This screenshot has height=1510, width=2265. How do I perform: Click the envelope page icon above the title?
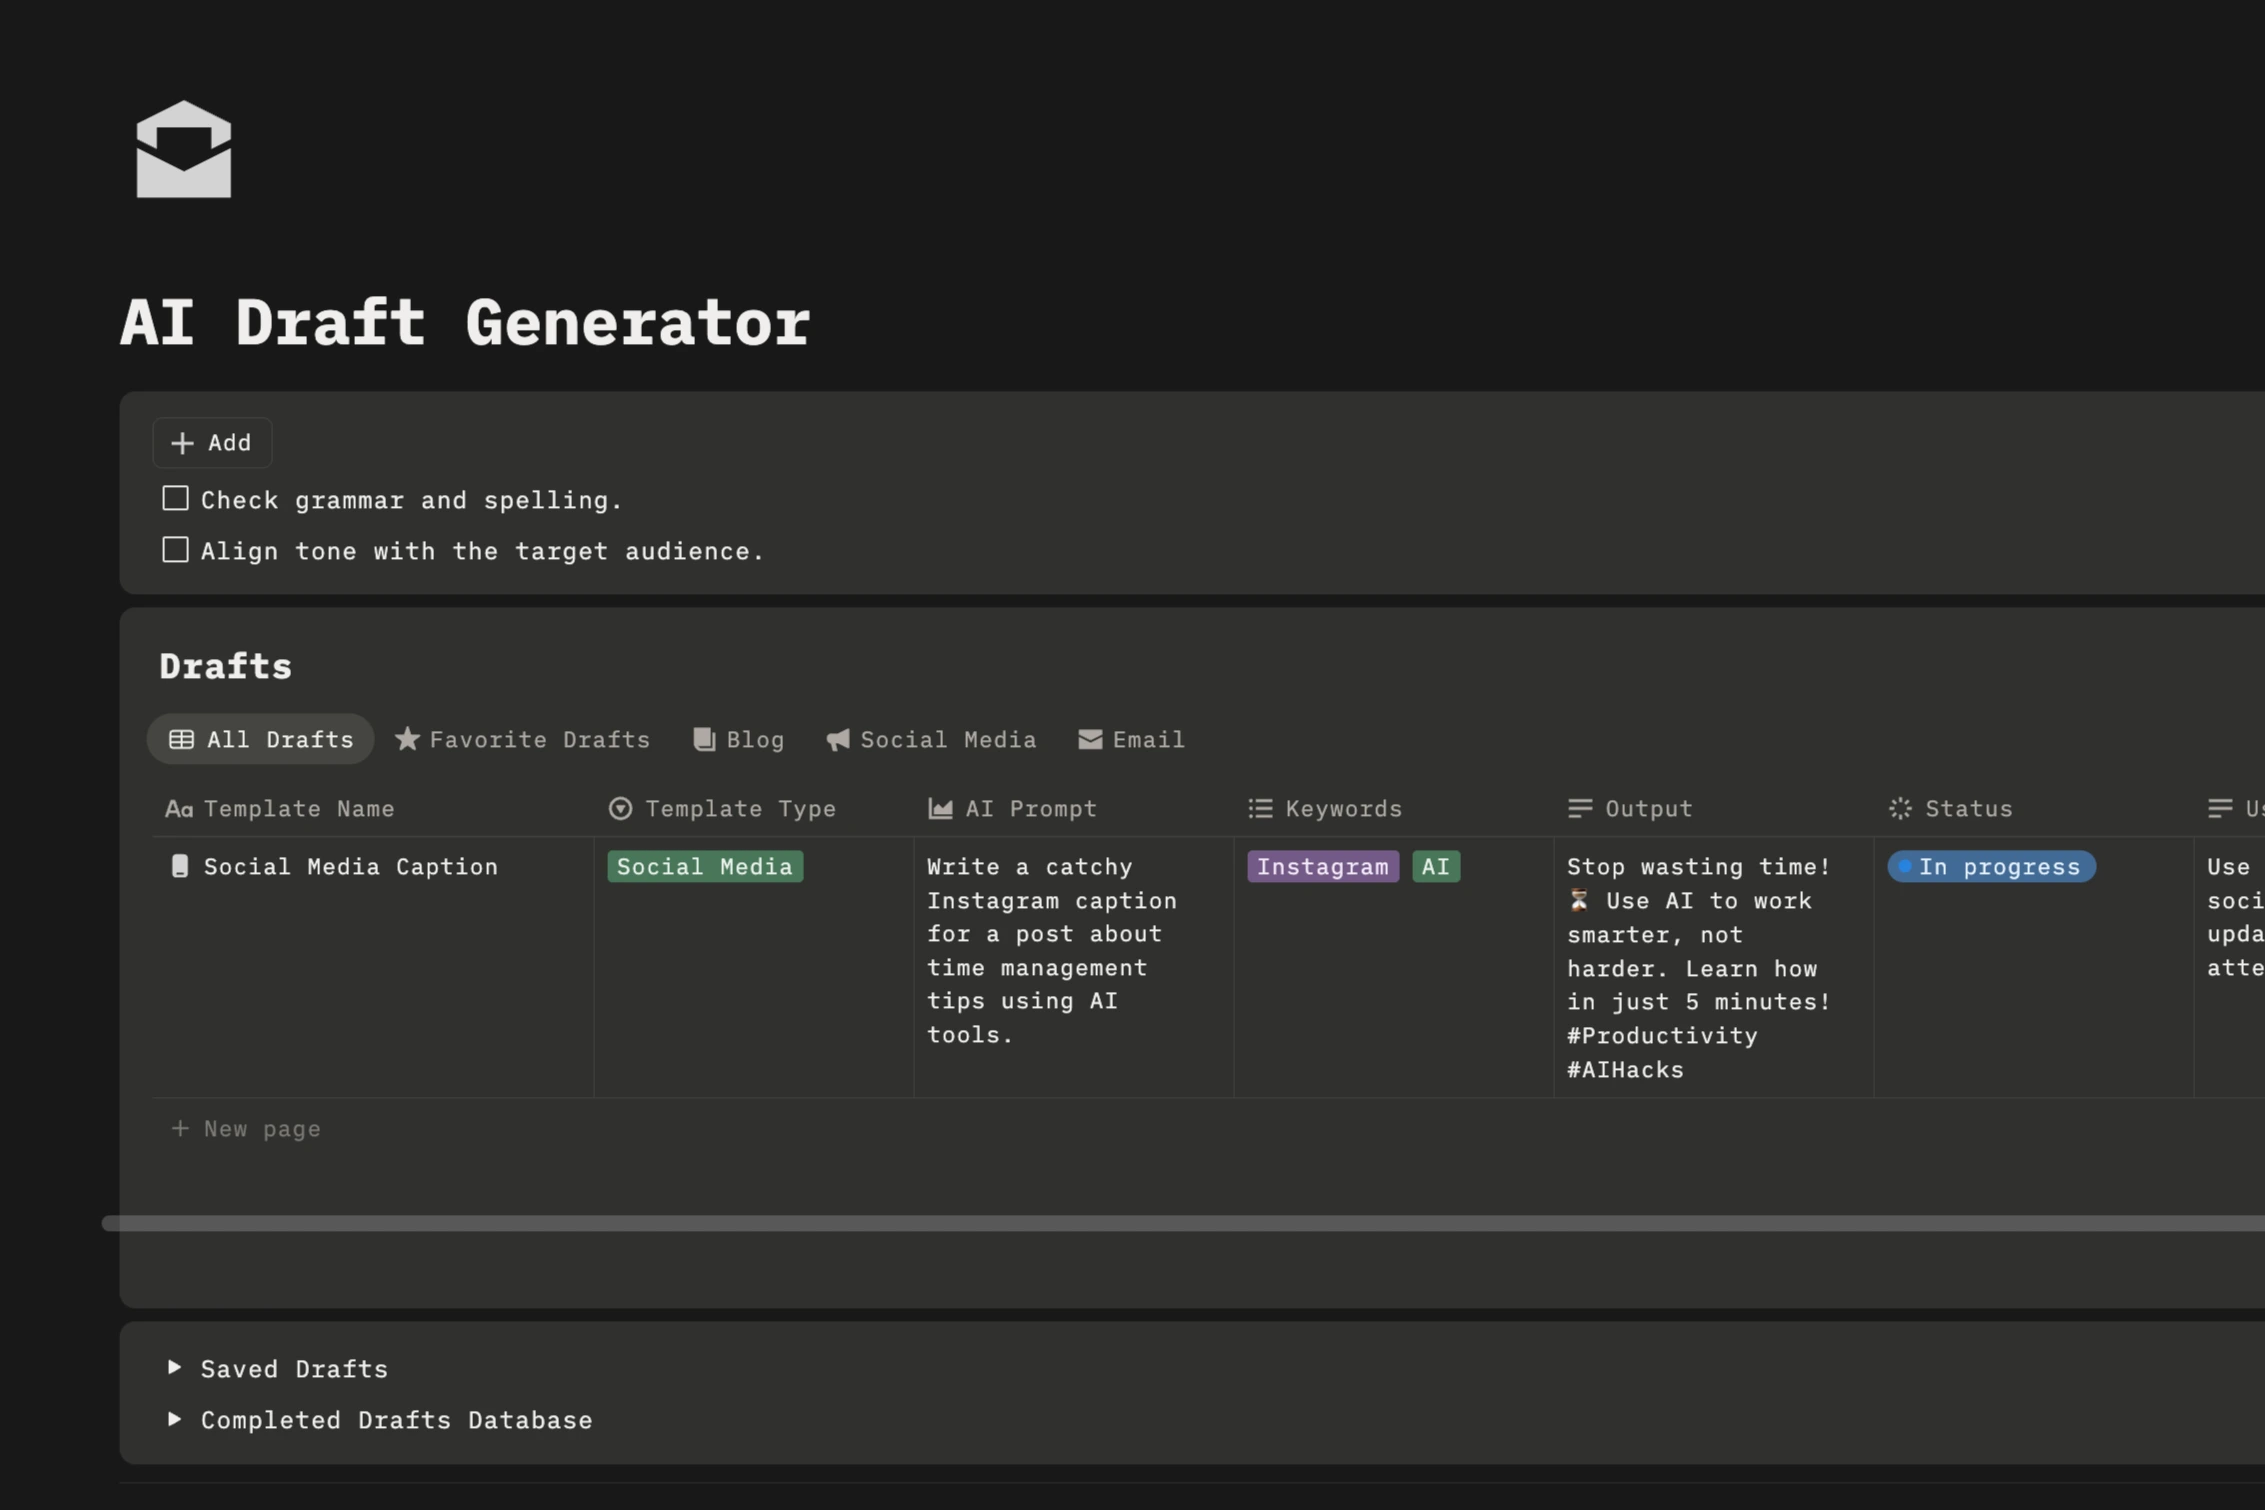click(x=182, y=151)
